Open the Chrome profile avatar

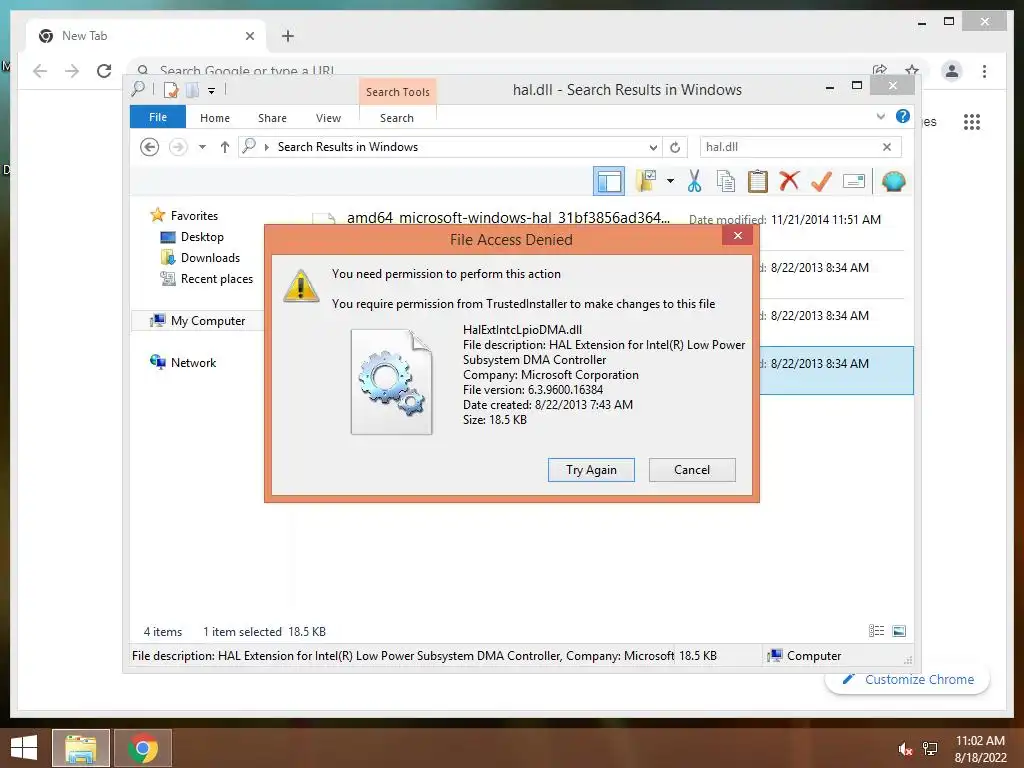coord(952,71)
